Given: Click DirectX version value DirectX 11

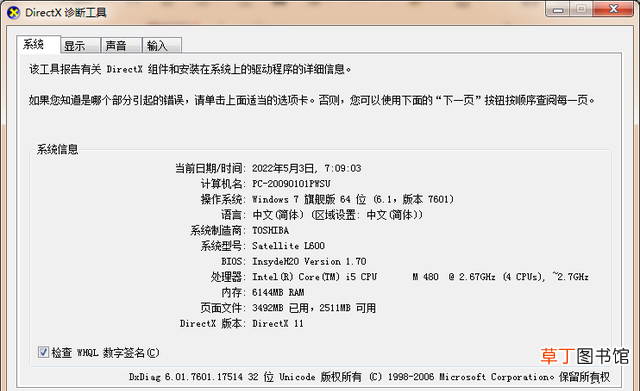Looking at the screenshot, I should [278, 324].
